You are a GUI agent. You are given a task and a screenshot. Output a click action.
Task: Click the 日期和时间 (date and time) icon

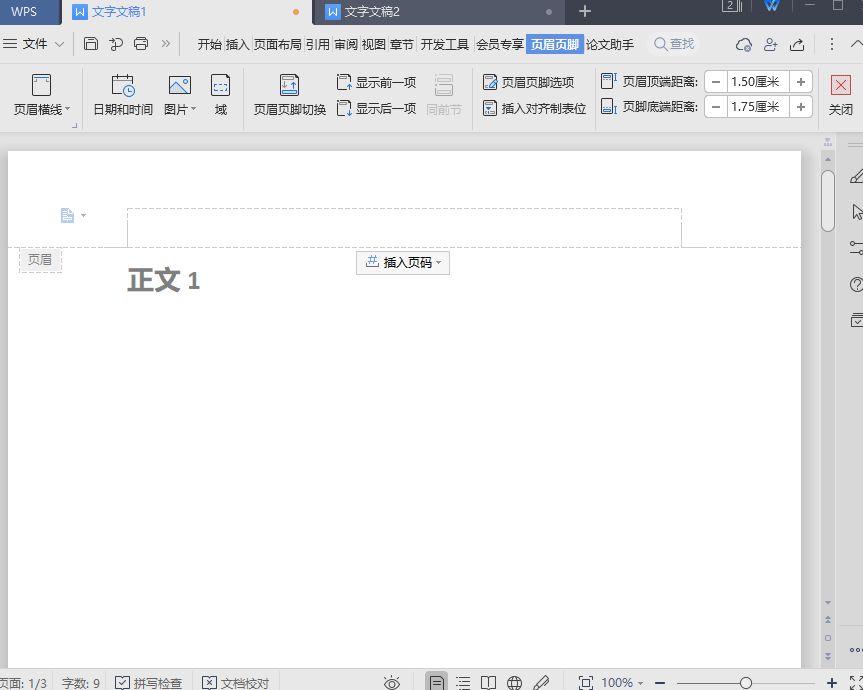122,86
